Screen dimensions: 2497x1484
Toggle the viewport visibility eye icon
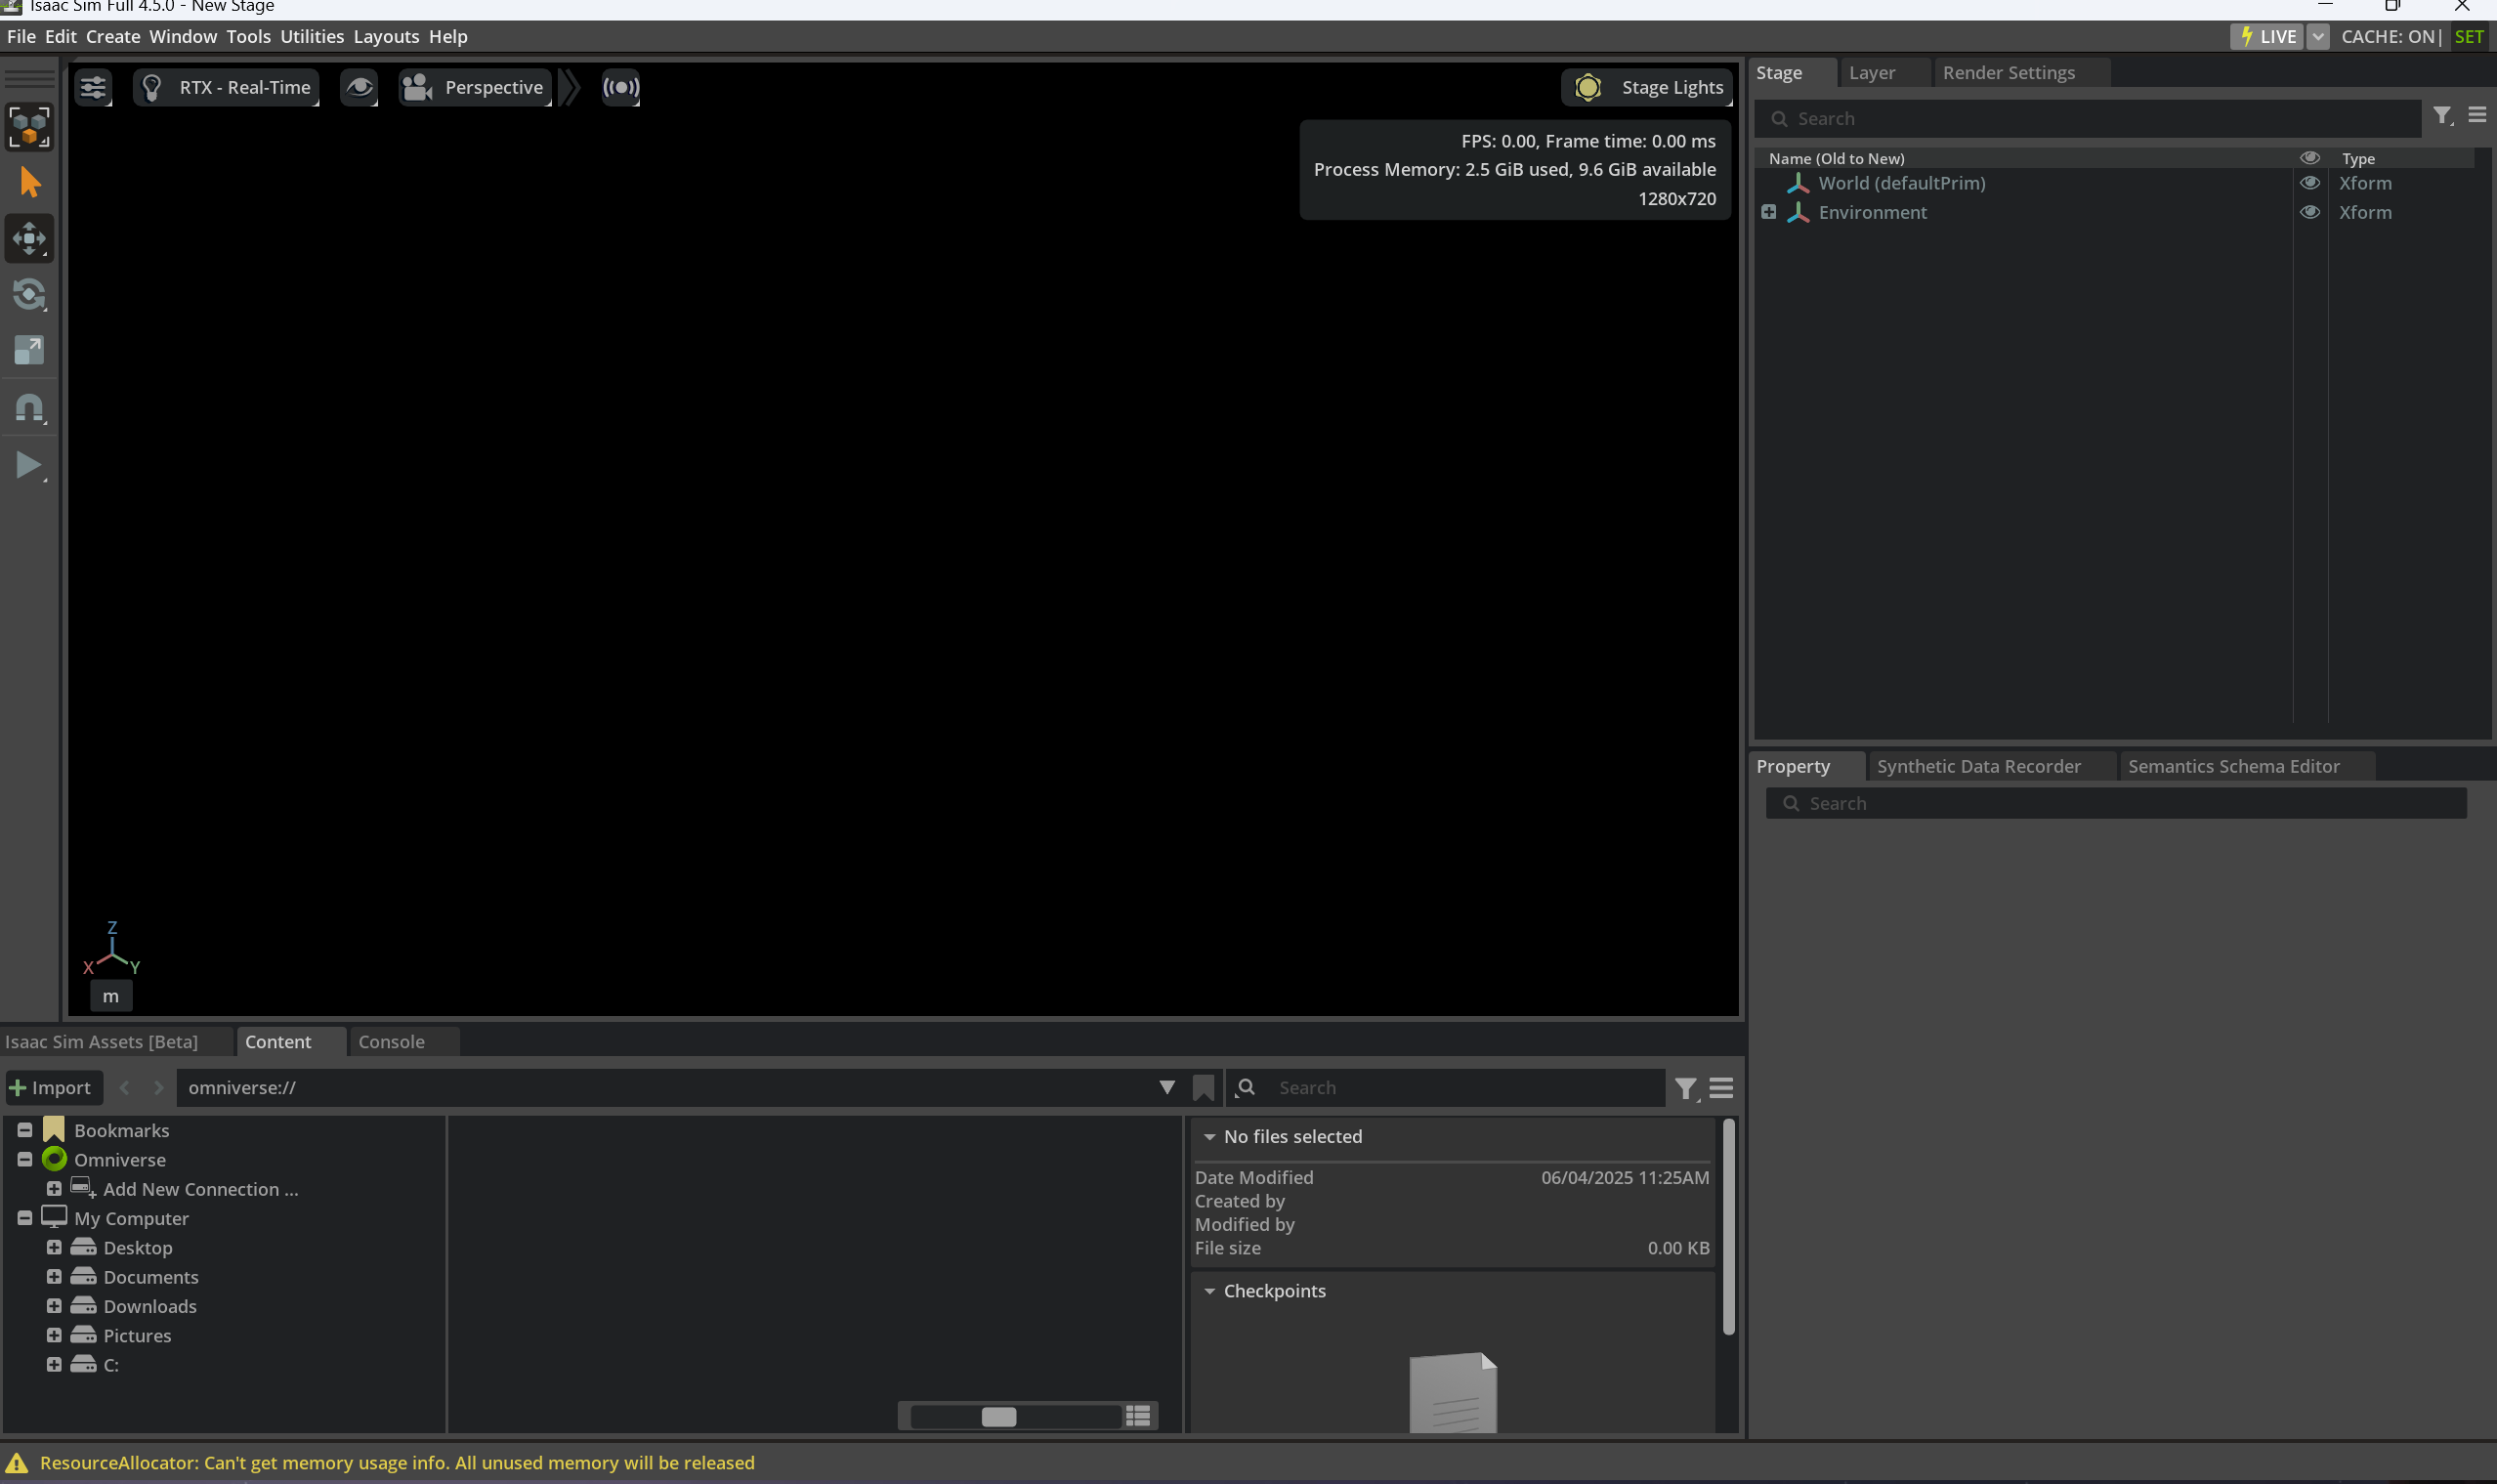[359, 87]
